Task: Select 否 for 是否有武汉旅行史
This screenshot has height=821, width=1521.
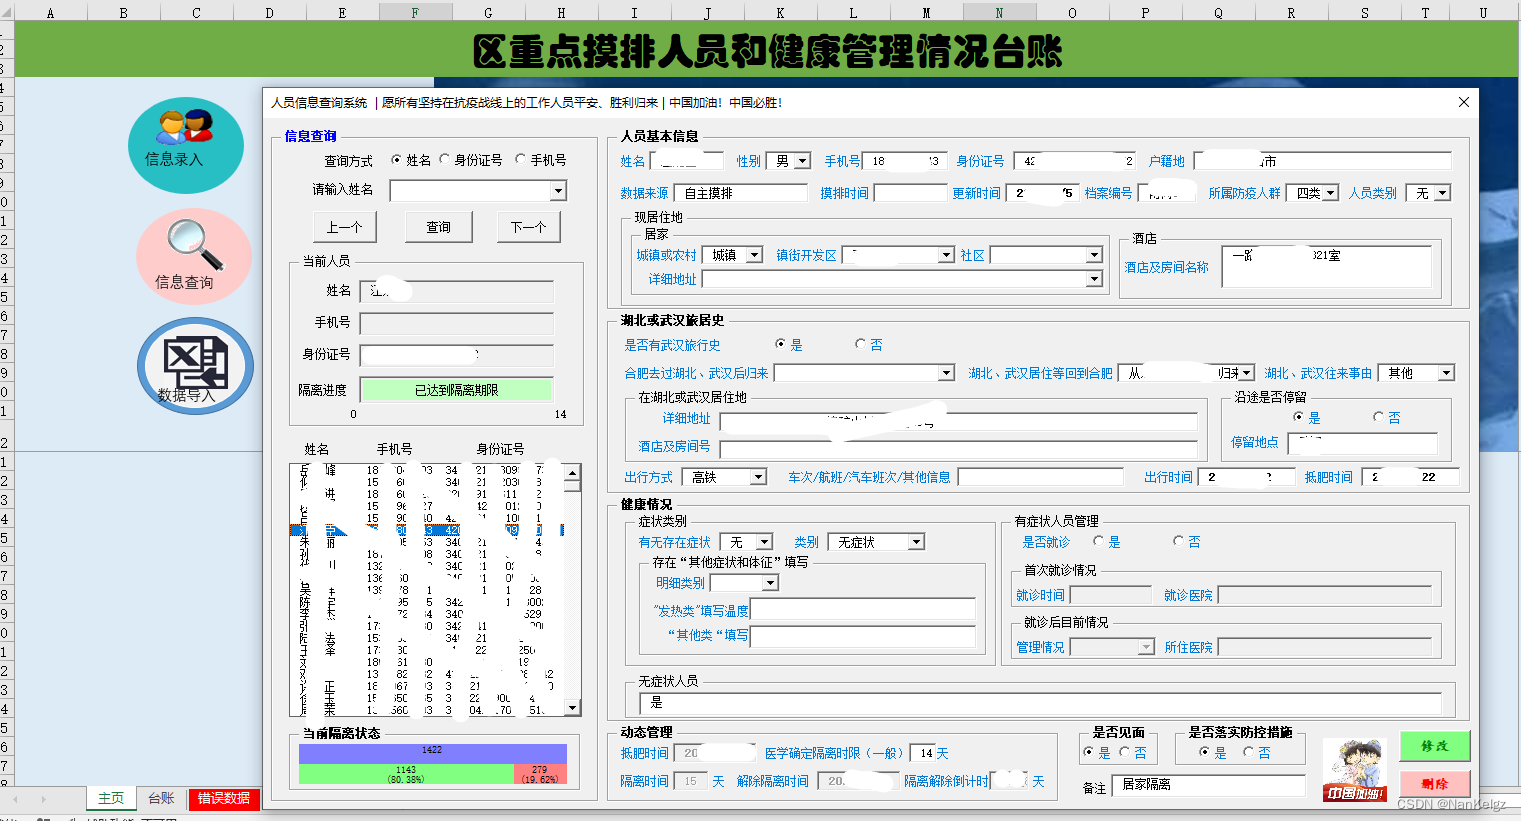Action: (858, 343)
